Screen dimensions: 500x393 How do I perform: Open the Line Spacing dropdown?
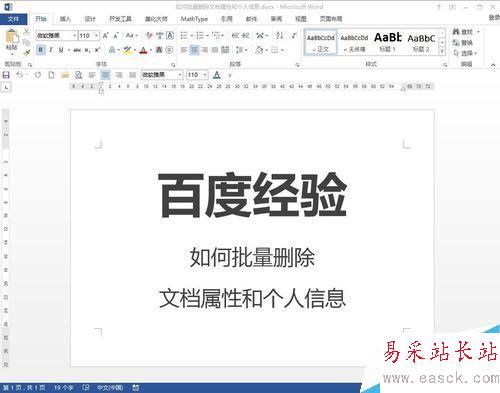(241, 50)
